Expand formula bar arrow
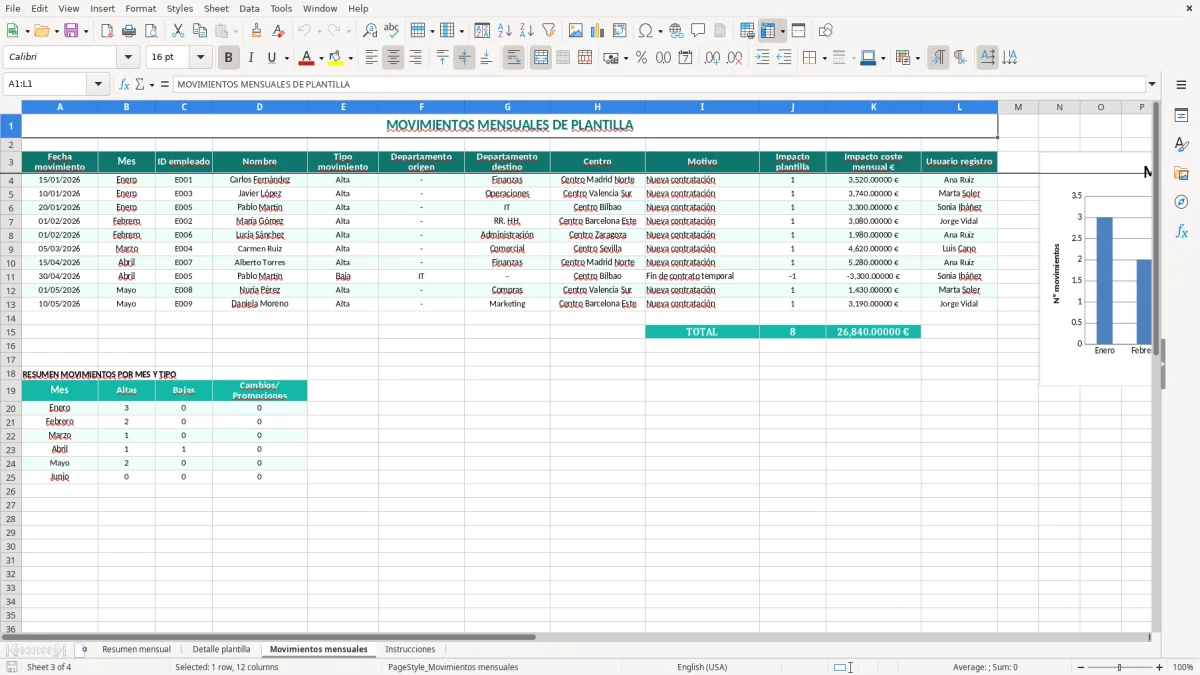Screen dimensions: 1200x675 1152,85
